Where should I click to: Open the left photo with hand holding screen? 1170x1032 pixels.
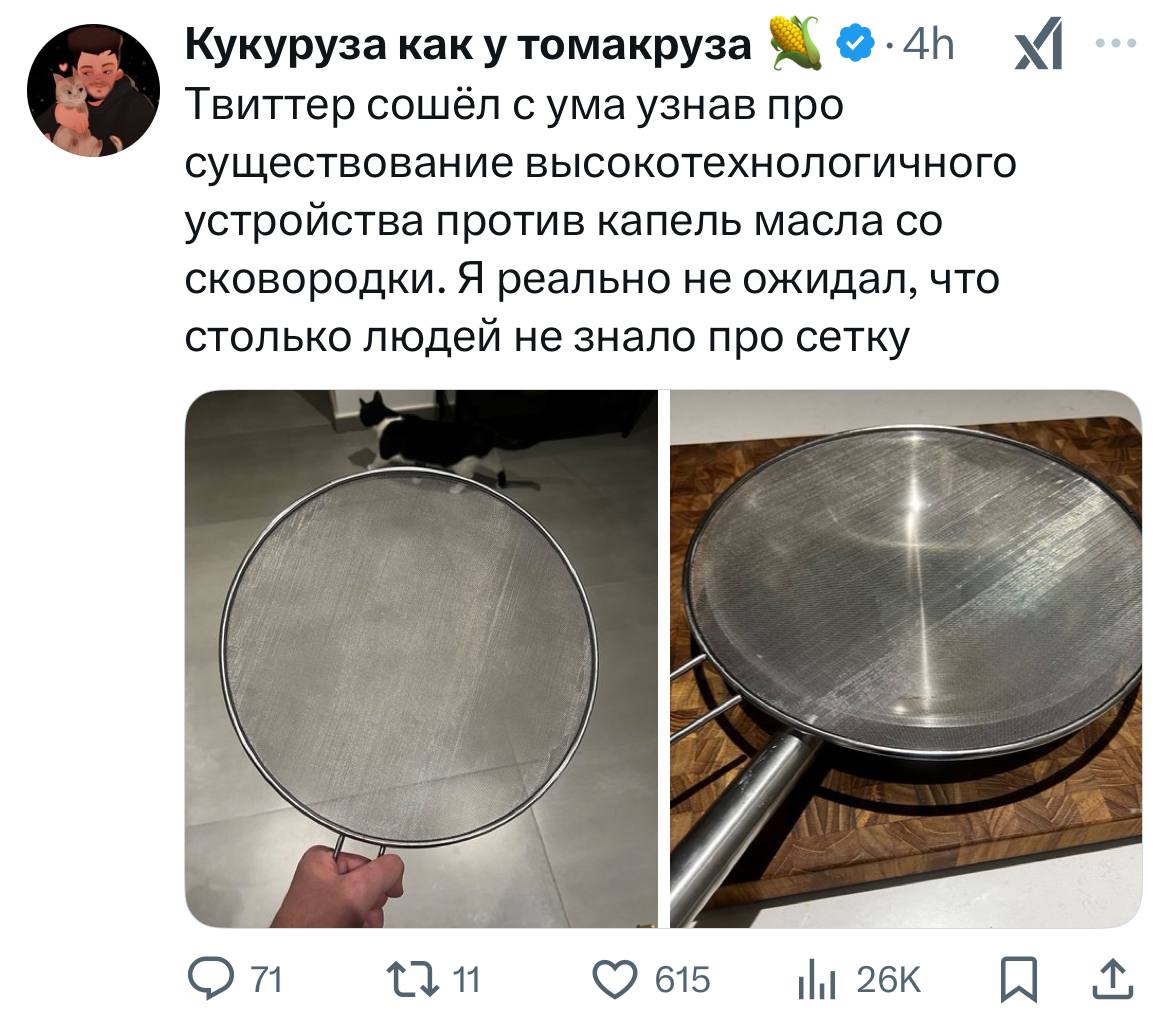(422, 659)
